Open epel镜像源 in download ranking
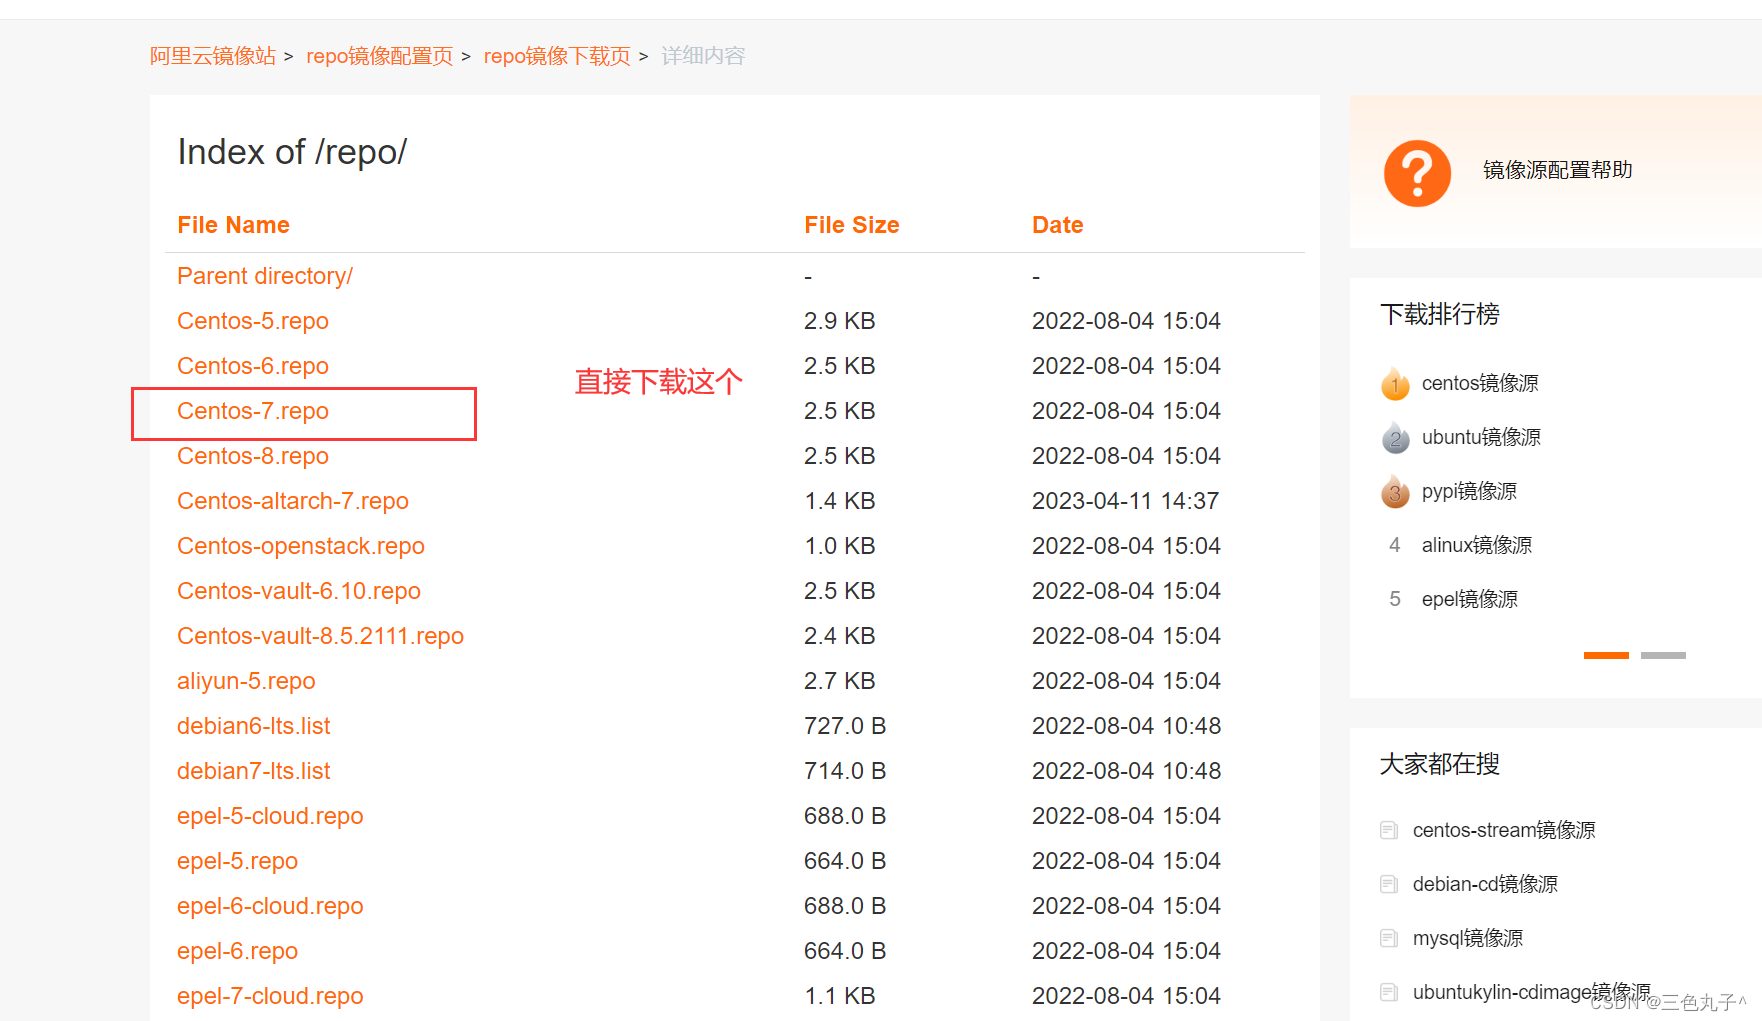This screenshot has height=1021, width=1762. click(1470, 599)
